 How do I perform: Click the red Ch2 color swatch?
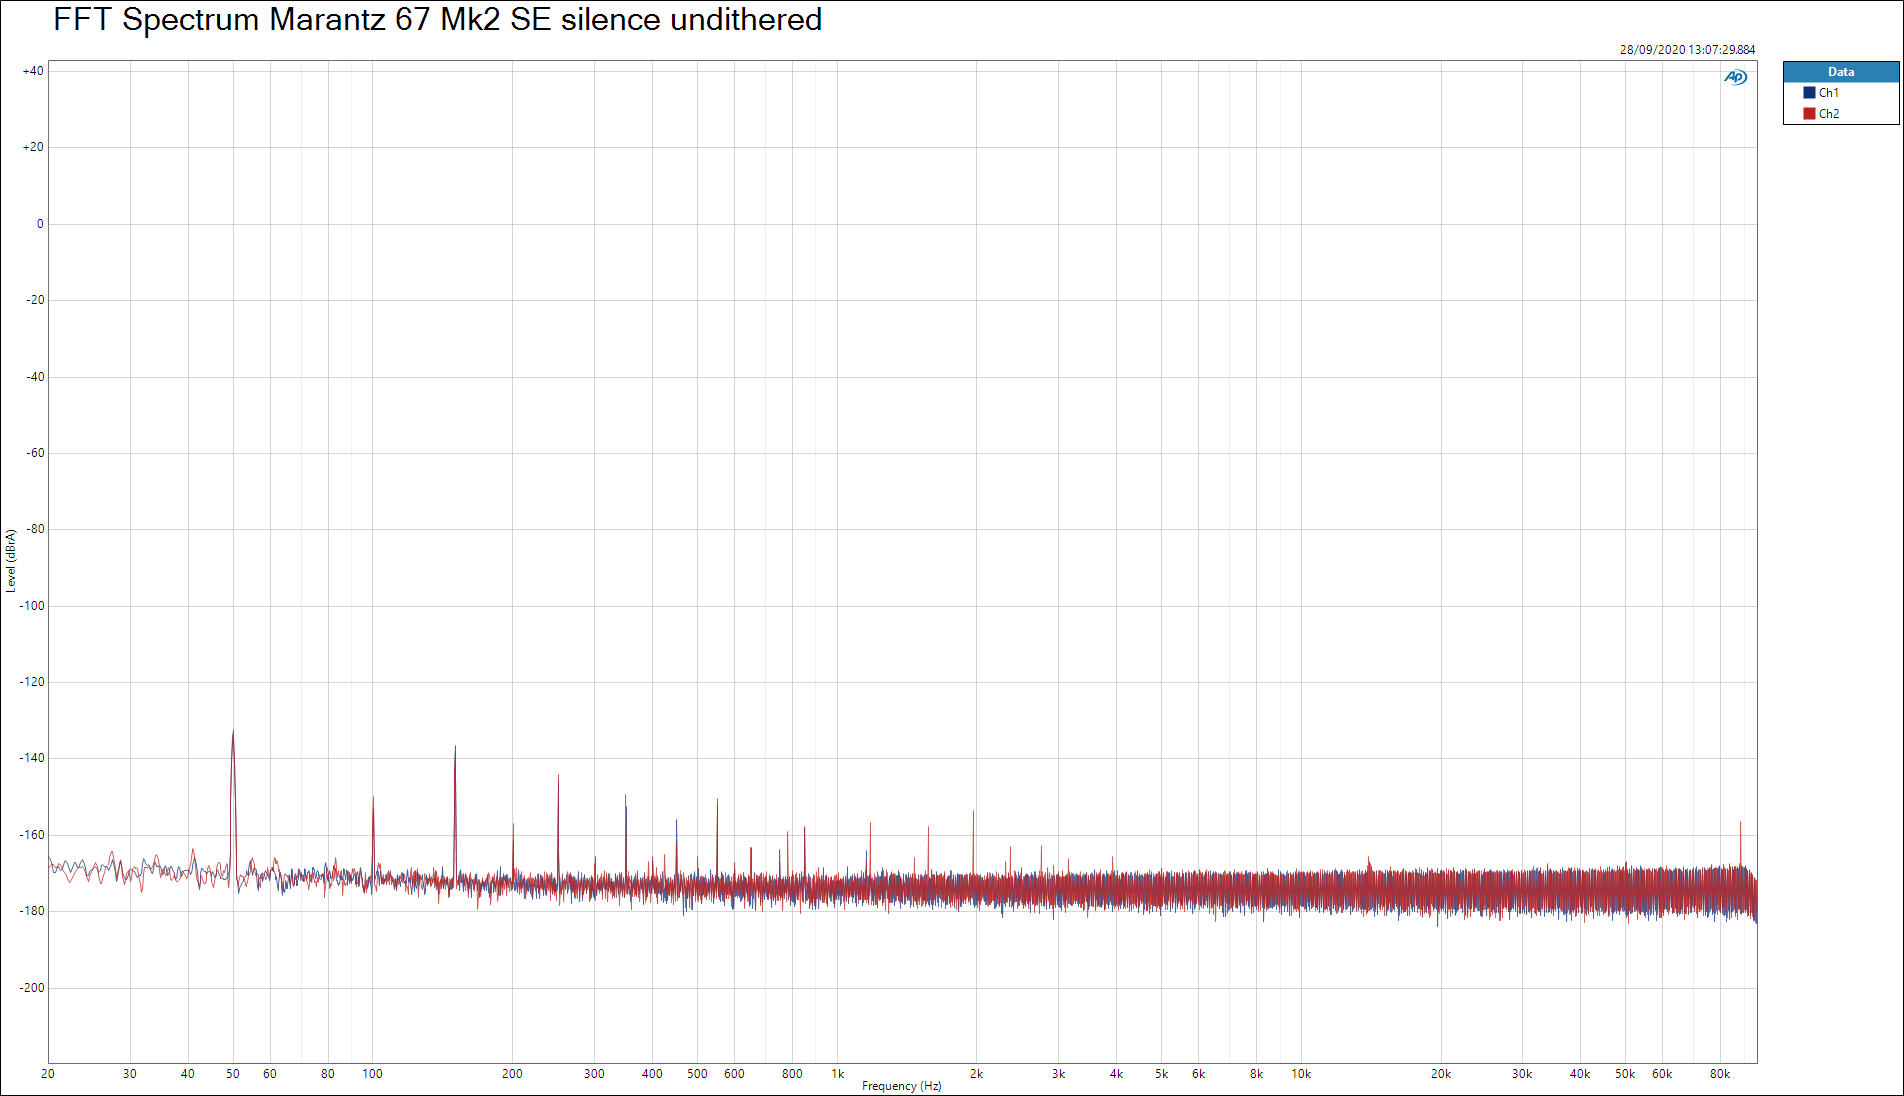click(1809, 114)
